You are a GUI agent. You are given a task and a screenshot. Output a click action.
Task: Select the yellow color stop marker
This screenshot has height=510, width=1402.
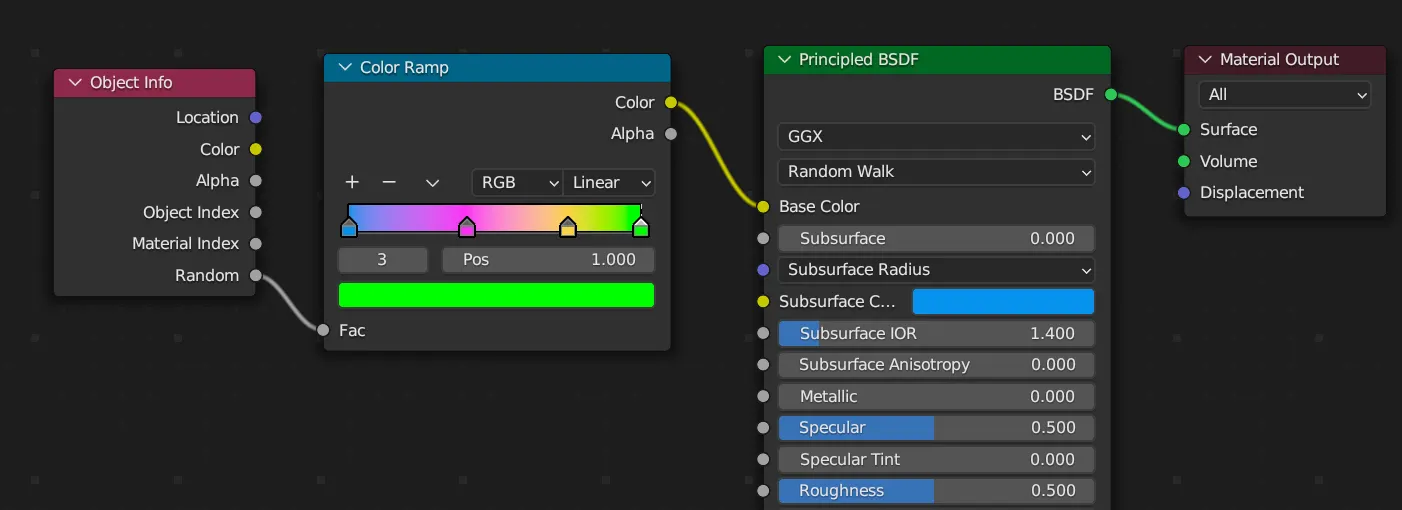tap(568, 229)
